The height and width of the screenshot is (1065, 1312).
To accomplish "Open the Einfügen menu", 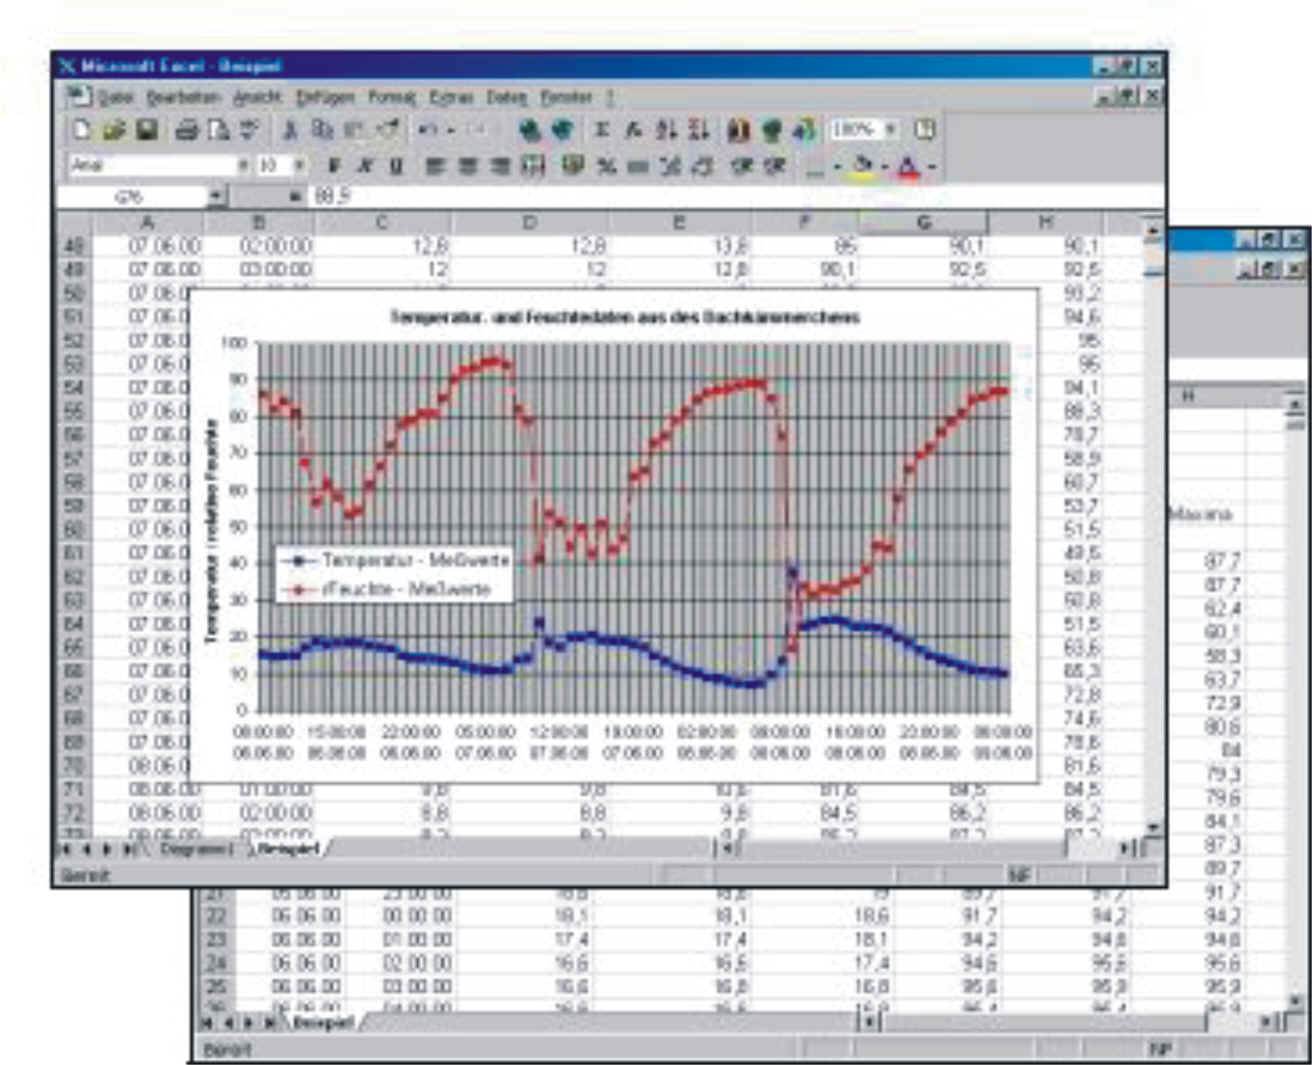I will pyautogui.click(x=325, y=98).
